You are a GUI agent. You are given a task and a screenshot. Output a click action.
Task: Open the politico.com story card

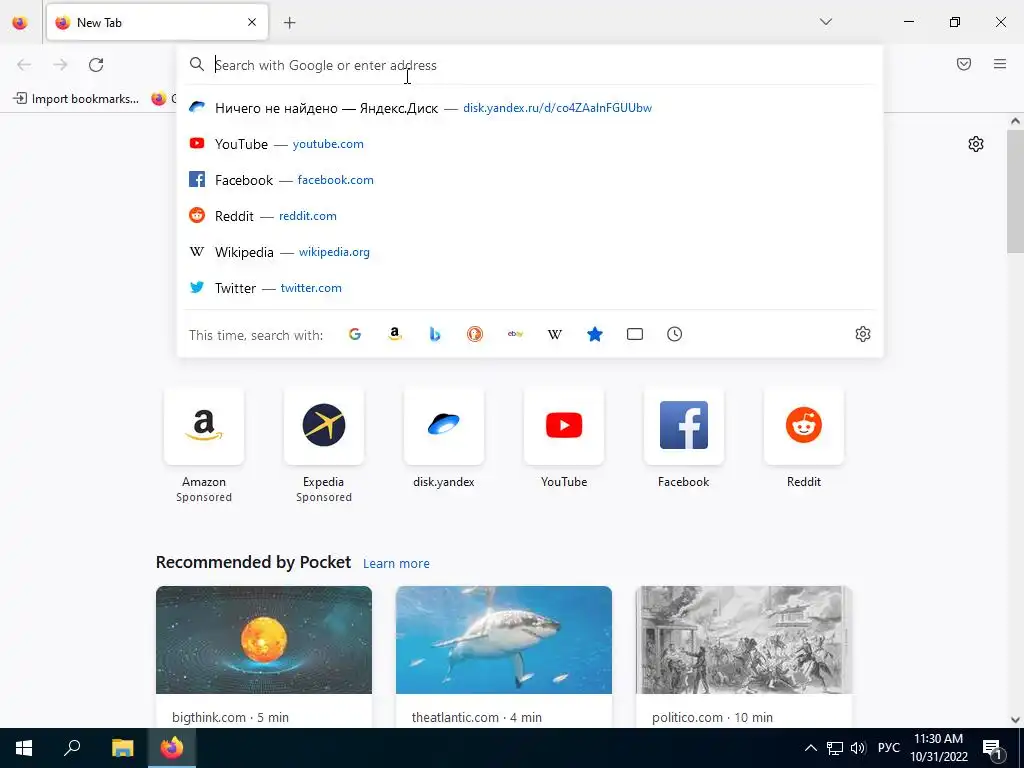[x=744, y=656]
